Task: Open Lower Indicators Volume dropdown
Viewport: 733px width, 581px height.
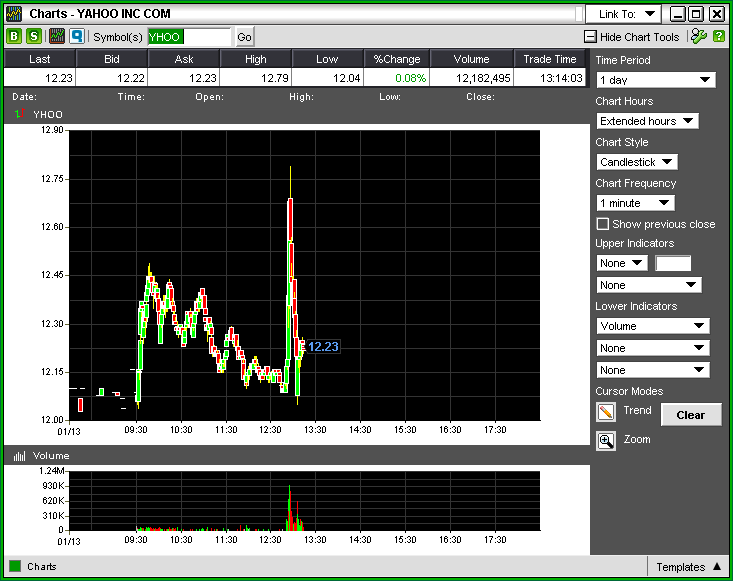Action: pos(653,326)
